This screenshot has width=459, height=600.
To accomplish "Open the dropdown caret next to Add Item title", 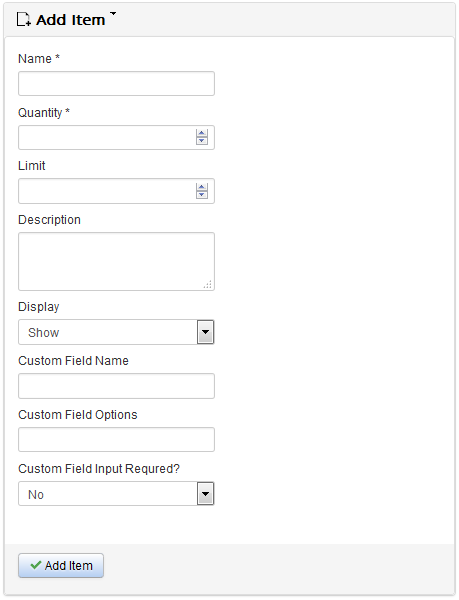I will pyautogui.click(x=113, y=13).
